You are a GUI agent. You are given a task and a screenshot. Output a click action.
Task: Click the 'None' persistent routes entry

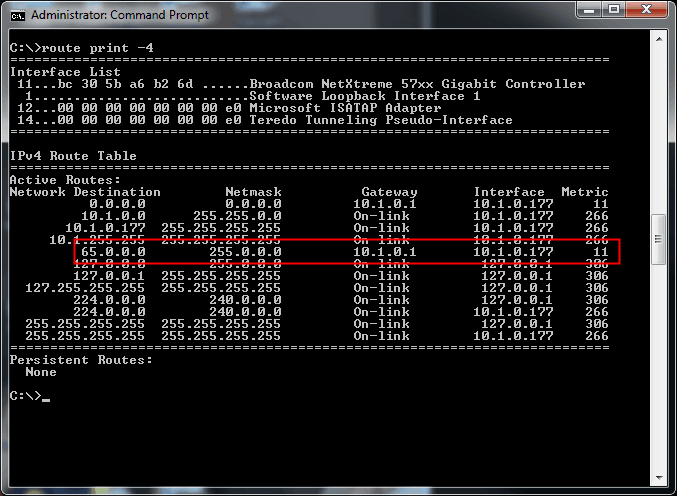click(41, 372)
